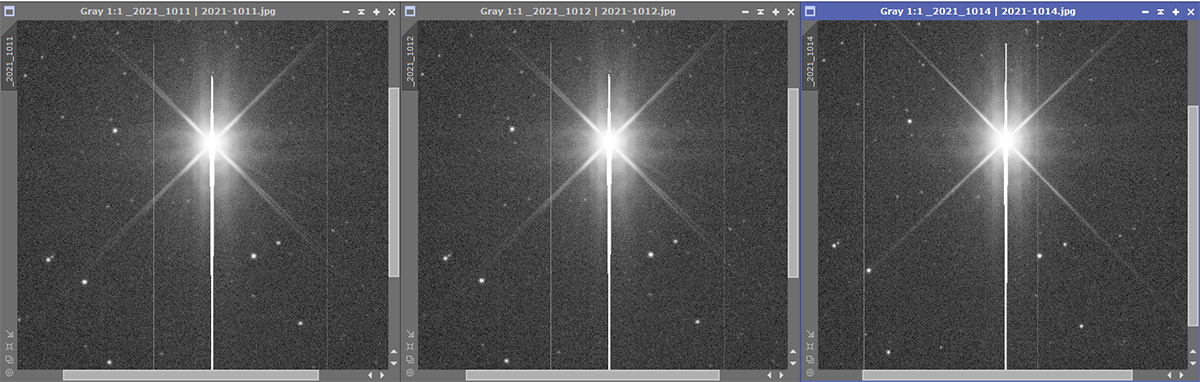1200x382 pixels.
Task: Click scroll-down arrow in 2021-1012.jpg window
Action: click(x=793, y=363)
